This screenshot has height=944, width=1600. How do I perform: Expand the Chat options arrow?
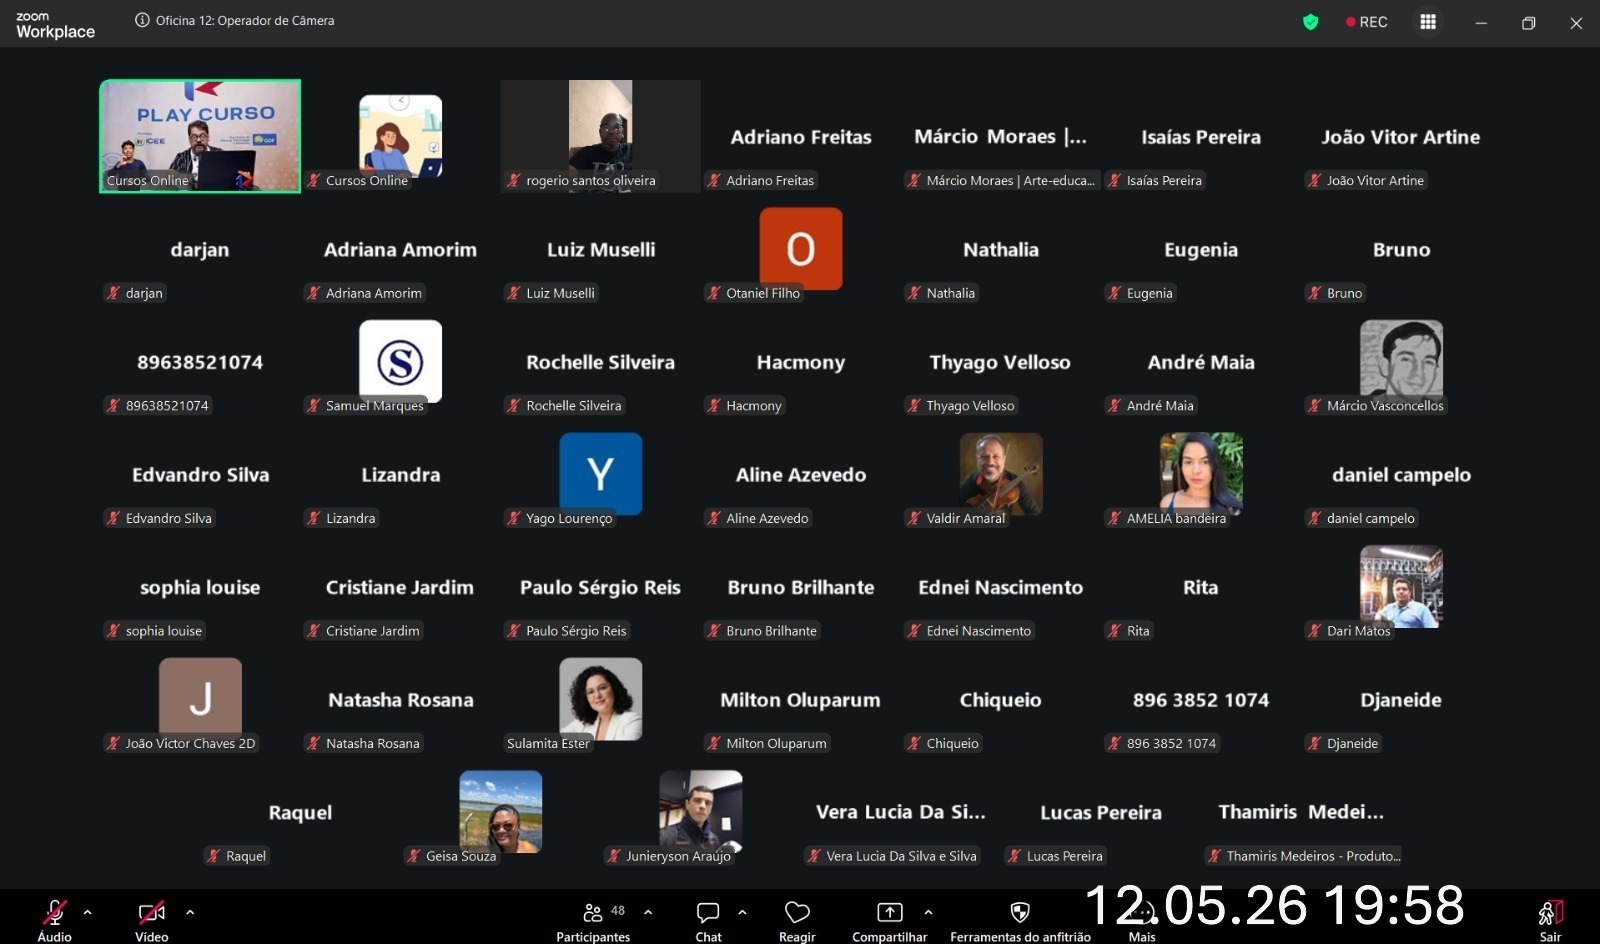click(742, 912)
